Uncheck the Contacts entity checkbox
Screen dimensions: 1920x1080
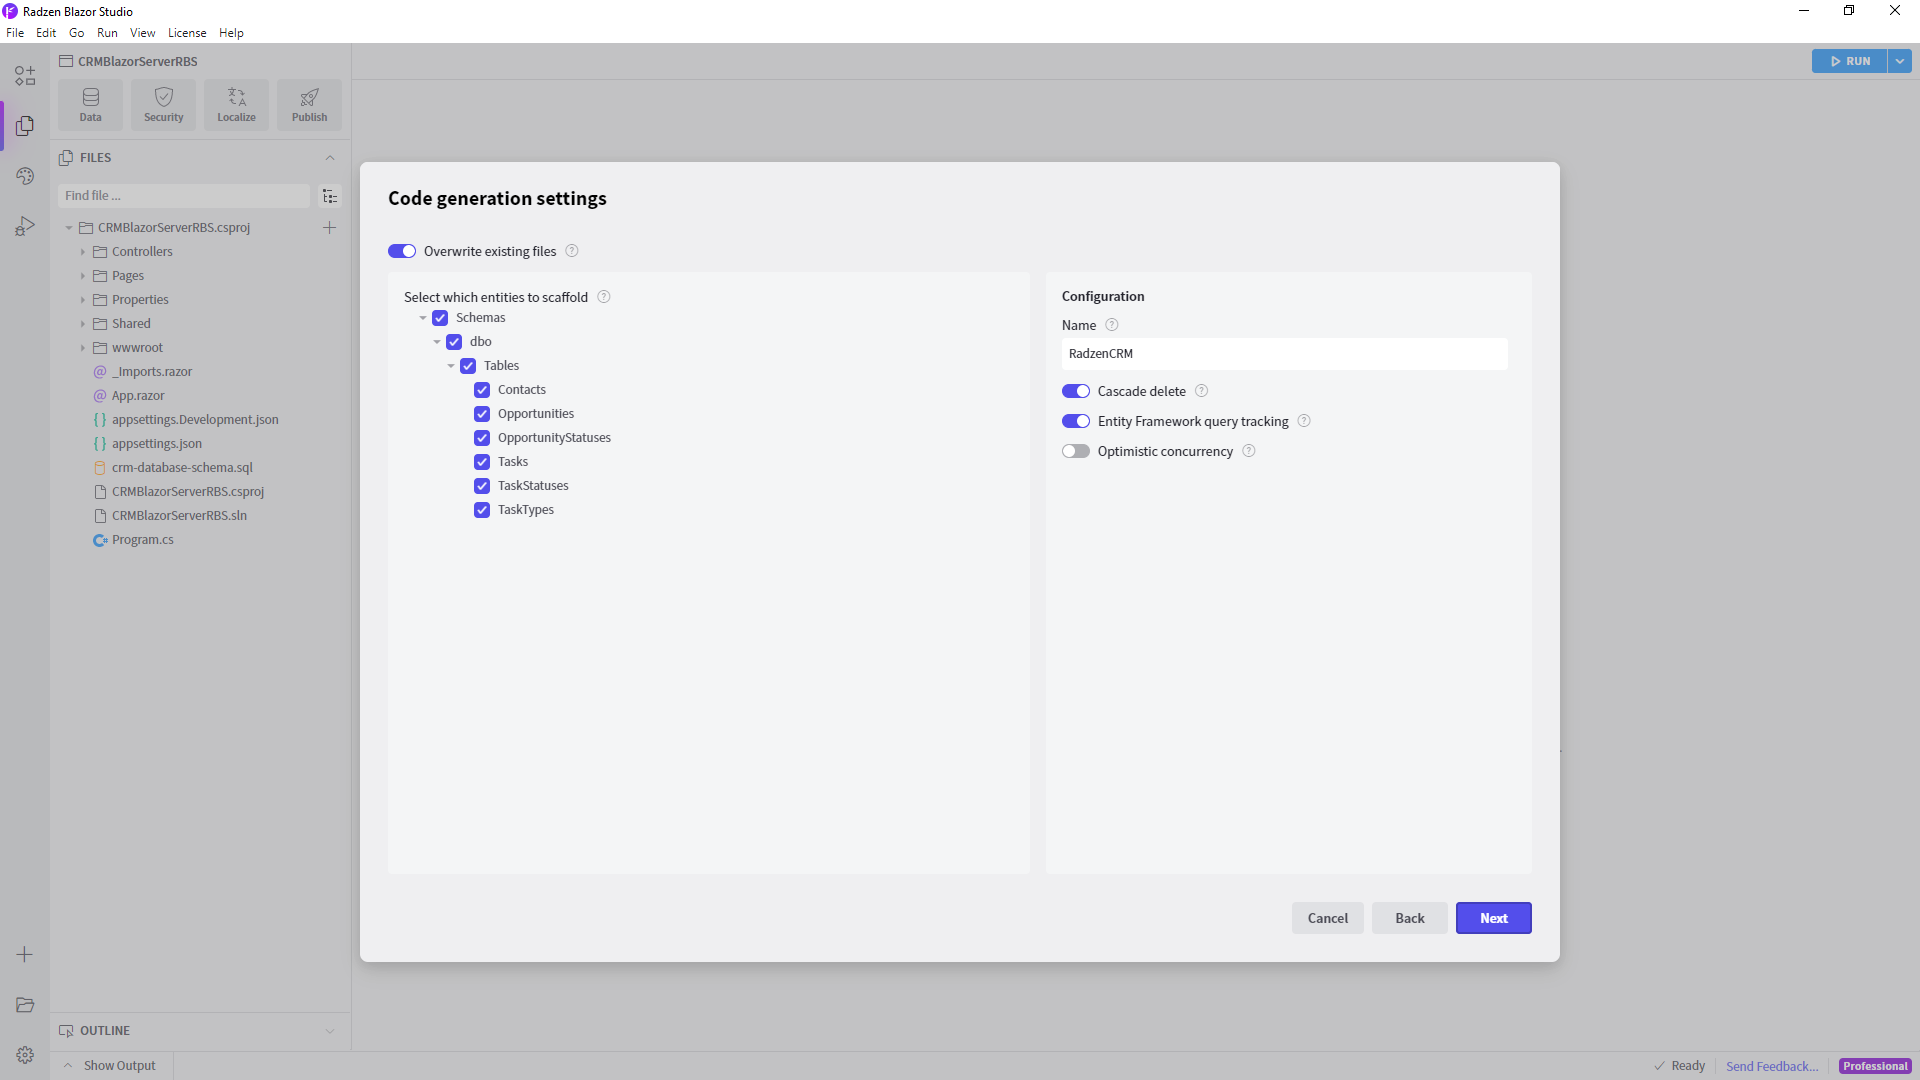[x=482, y=390]
